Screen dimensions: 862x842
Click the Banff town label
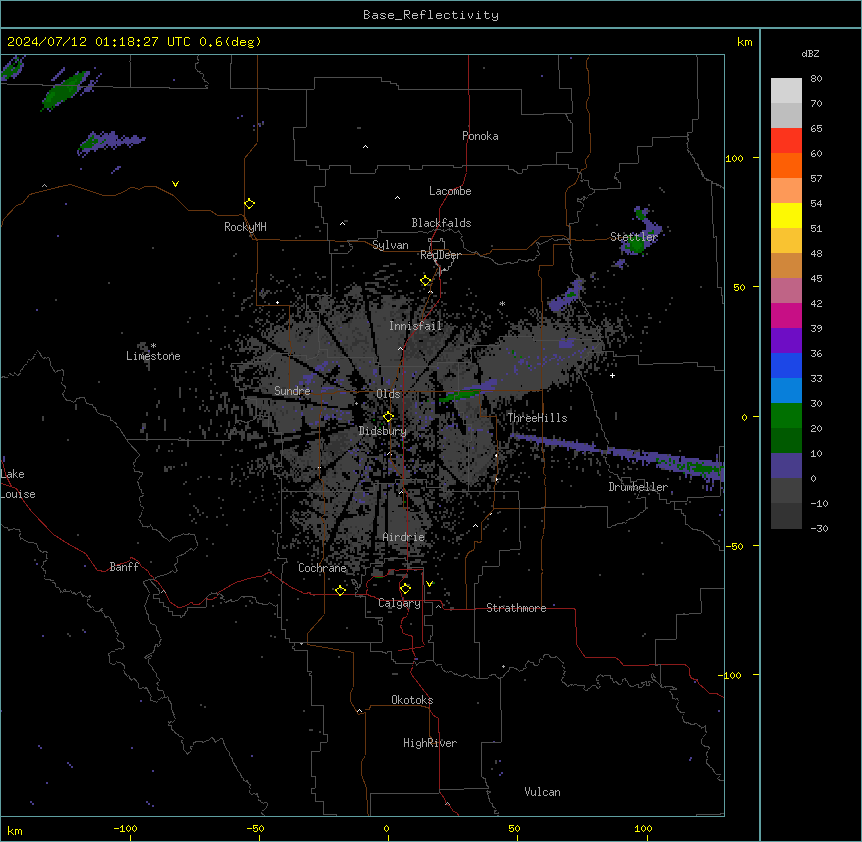click(124, 567)
